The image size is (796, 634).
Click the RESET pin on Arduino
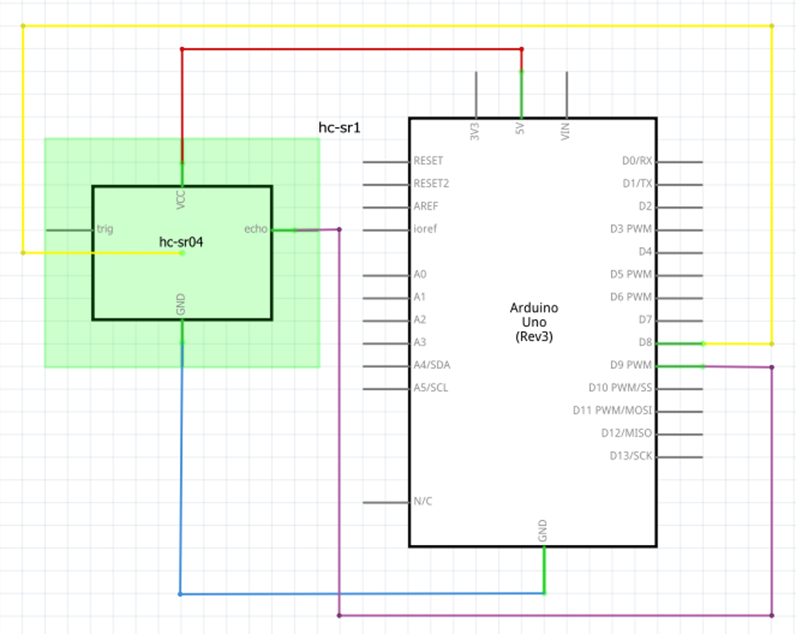pos(386,162)
